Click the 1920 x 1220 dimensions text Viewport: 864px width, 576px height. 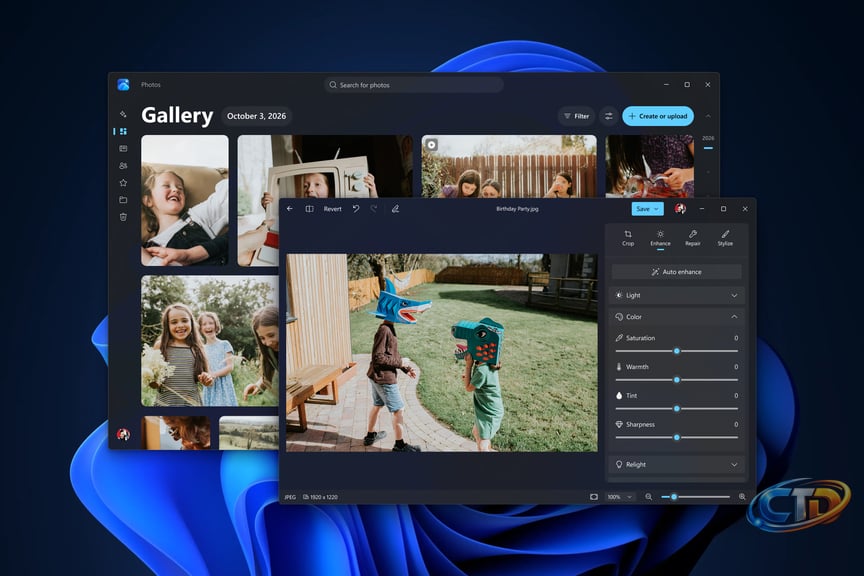click(323, 497)
